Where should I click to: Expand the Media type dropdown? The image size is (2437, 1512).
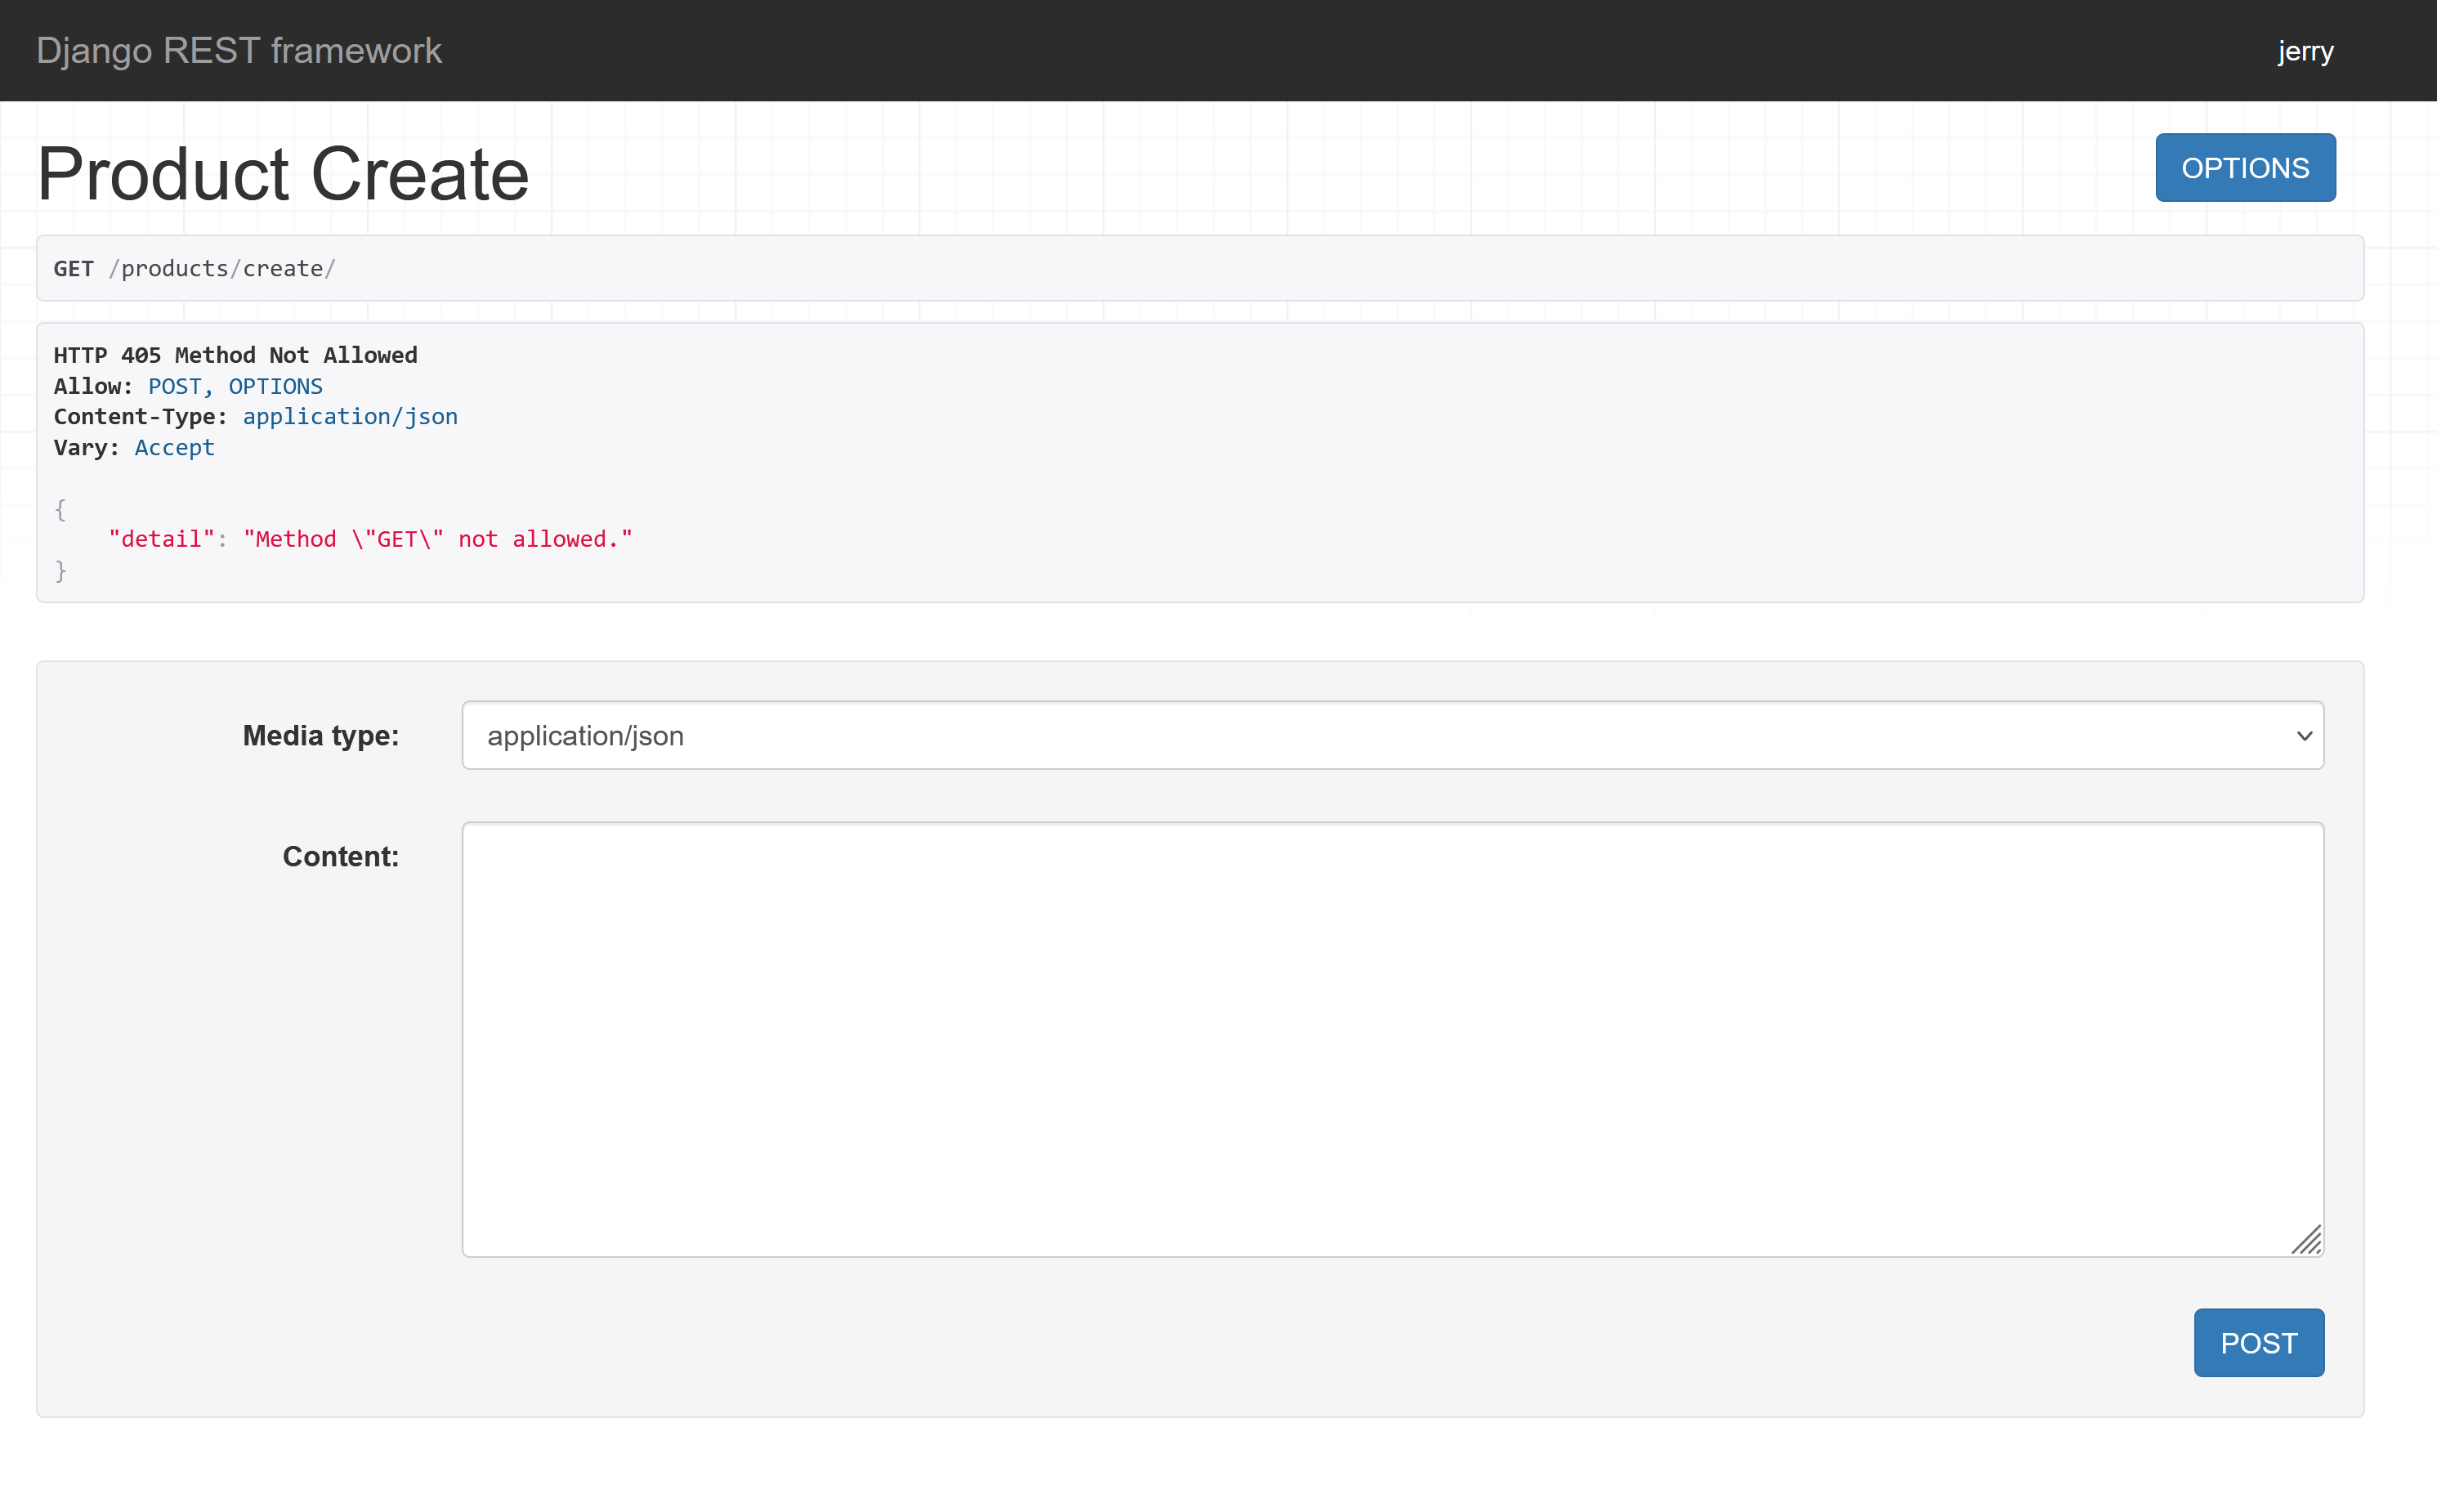pyautogui.click(x=1391, y=736)
